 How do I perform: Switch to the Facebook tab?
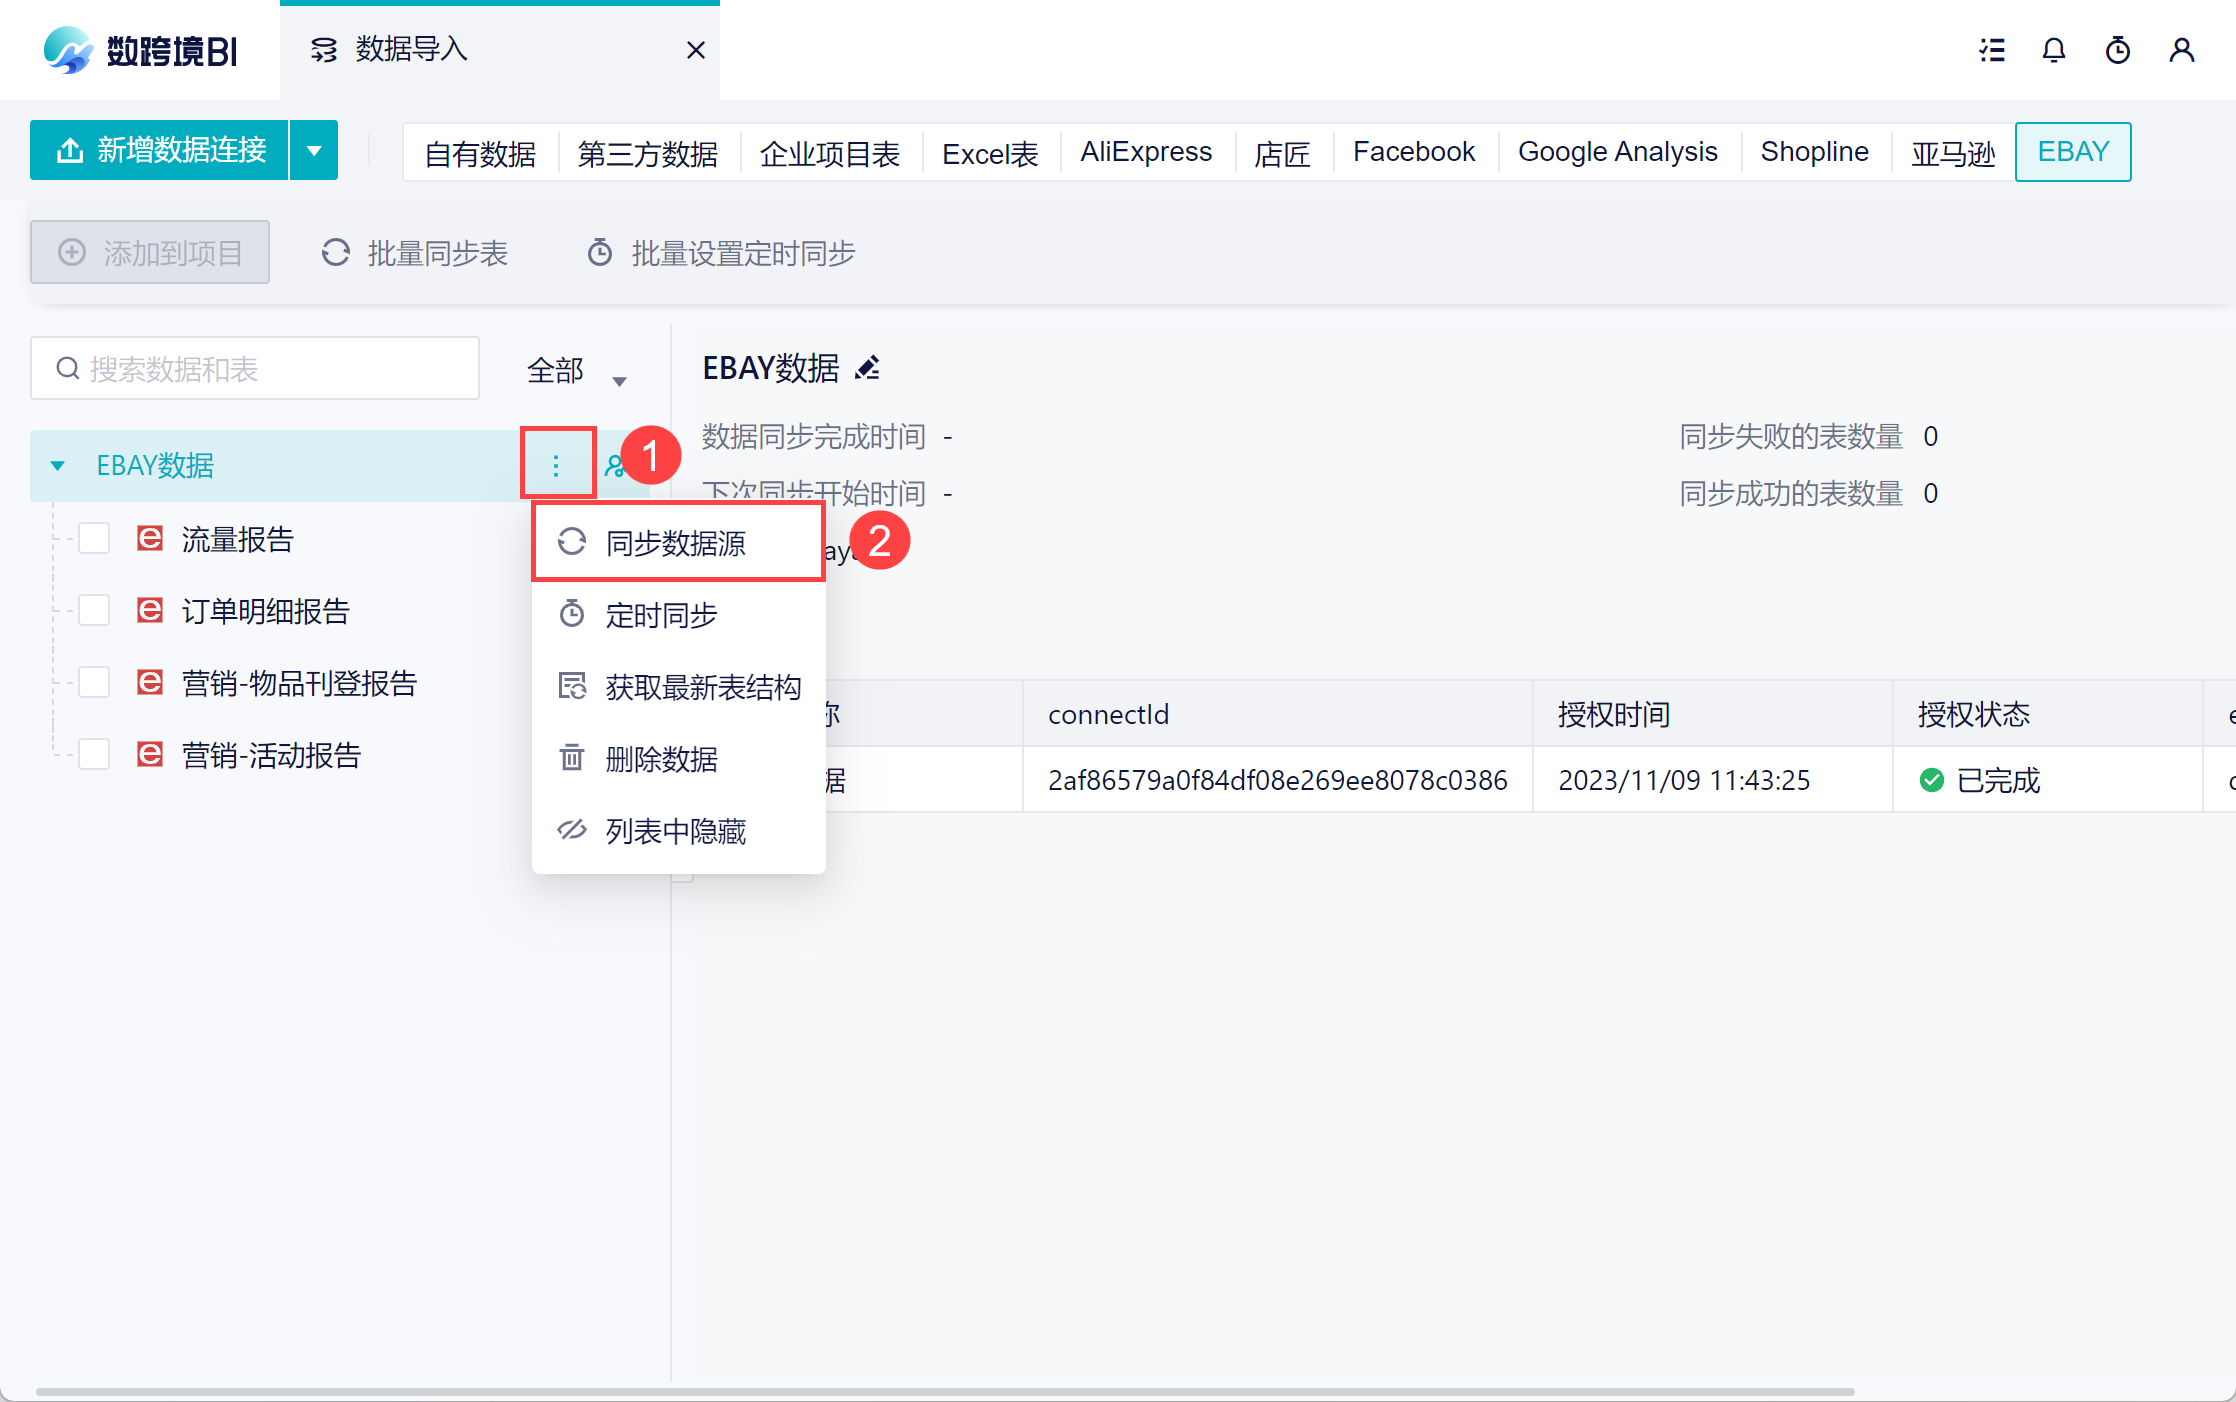(1413, 152)
